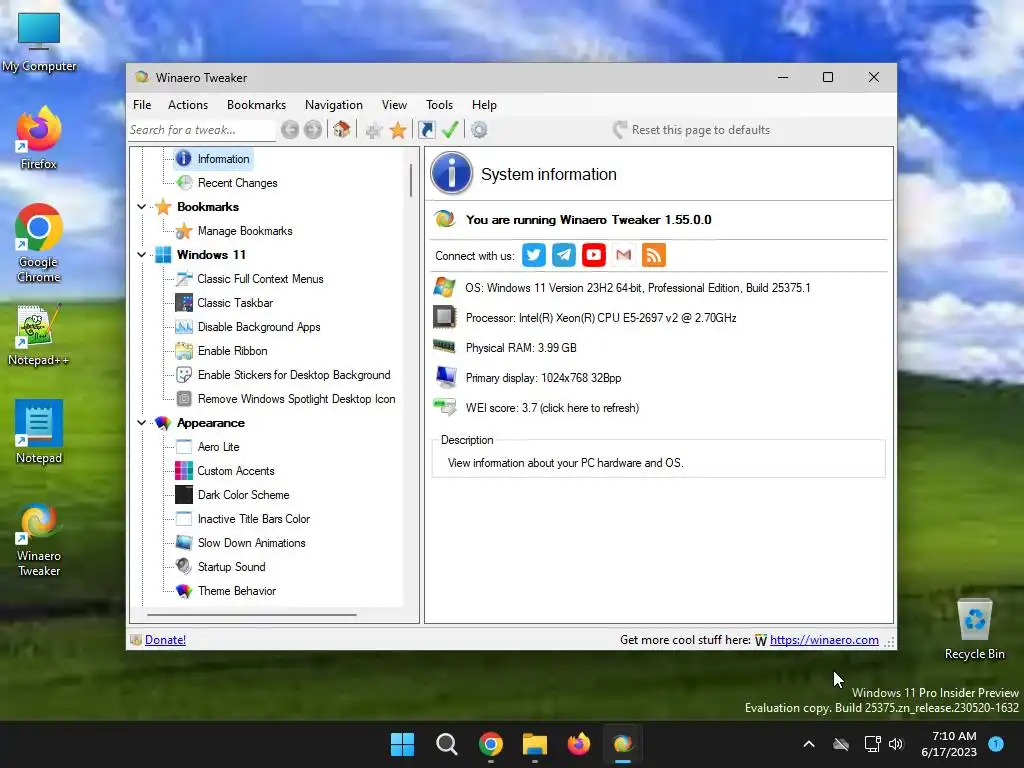Open the Telegram link icon
This screenshot has height=768, width=1024.
pyautogui.click(x=564, y=255)
